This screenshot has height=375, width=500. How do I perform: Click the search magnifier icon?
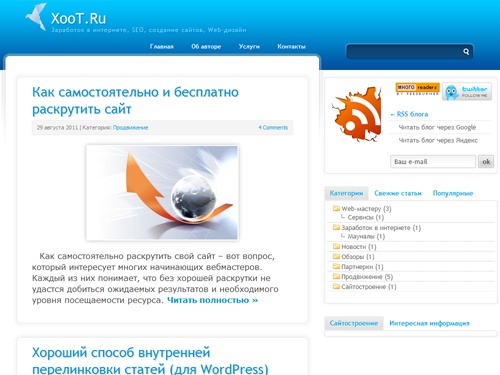click(466, 51)
